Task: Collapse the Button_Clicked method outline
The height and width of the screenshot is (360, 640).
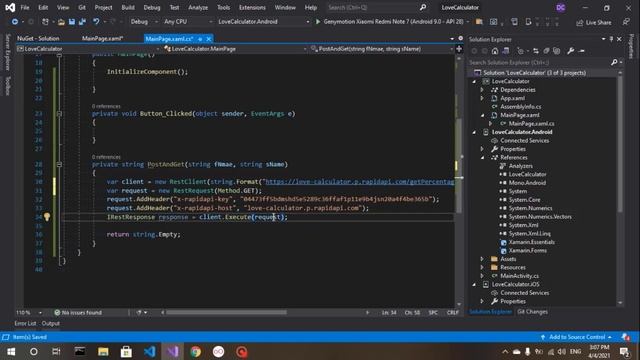Action: point(59,113)
